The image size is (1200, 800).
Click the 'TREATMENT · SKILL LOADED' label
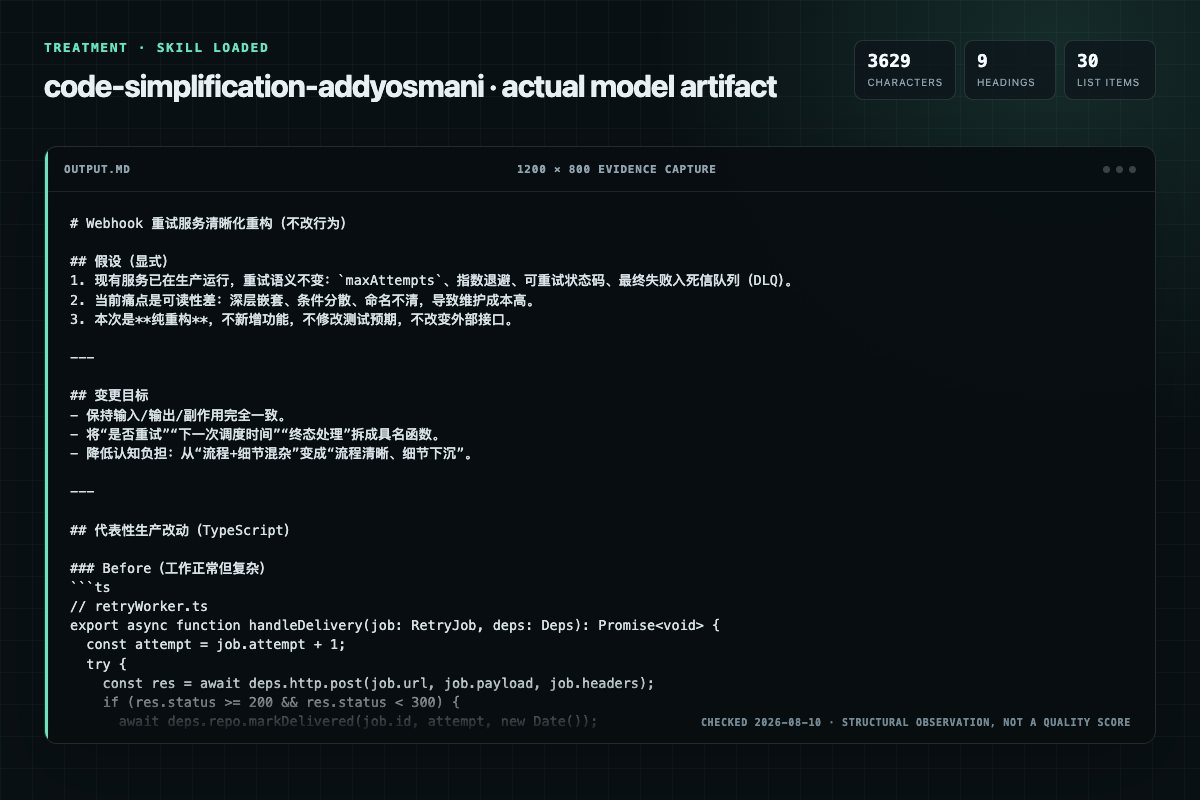click(x=156, y=47)
